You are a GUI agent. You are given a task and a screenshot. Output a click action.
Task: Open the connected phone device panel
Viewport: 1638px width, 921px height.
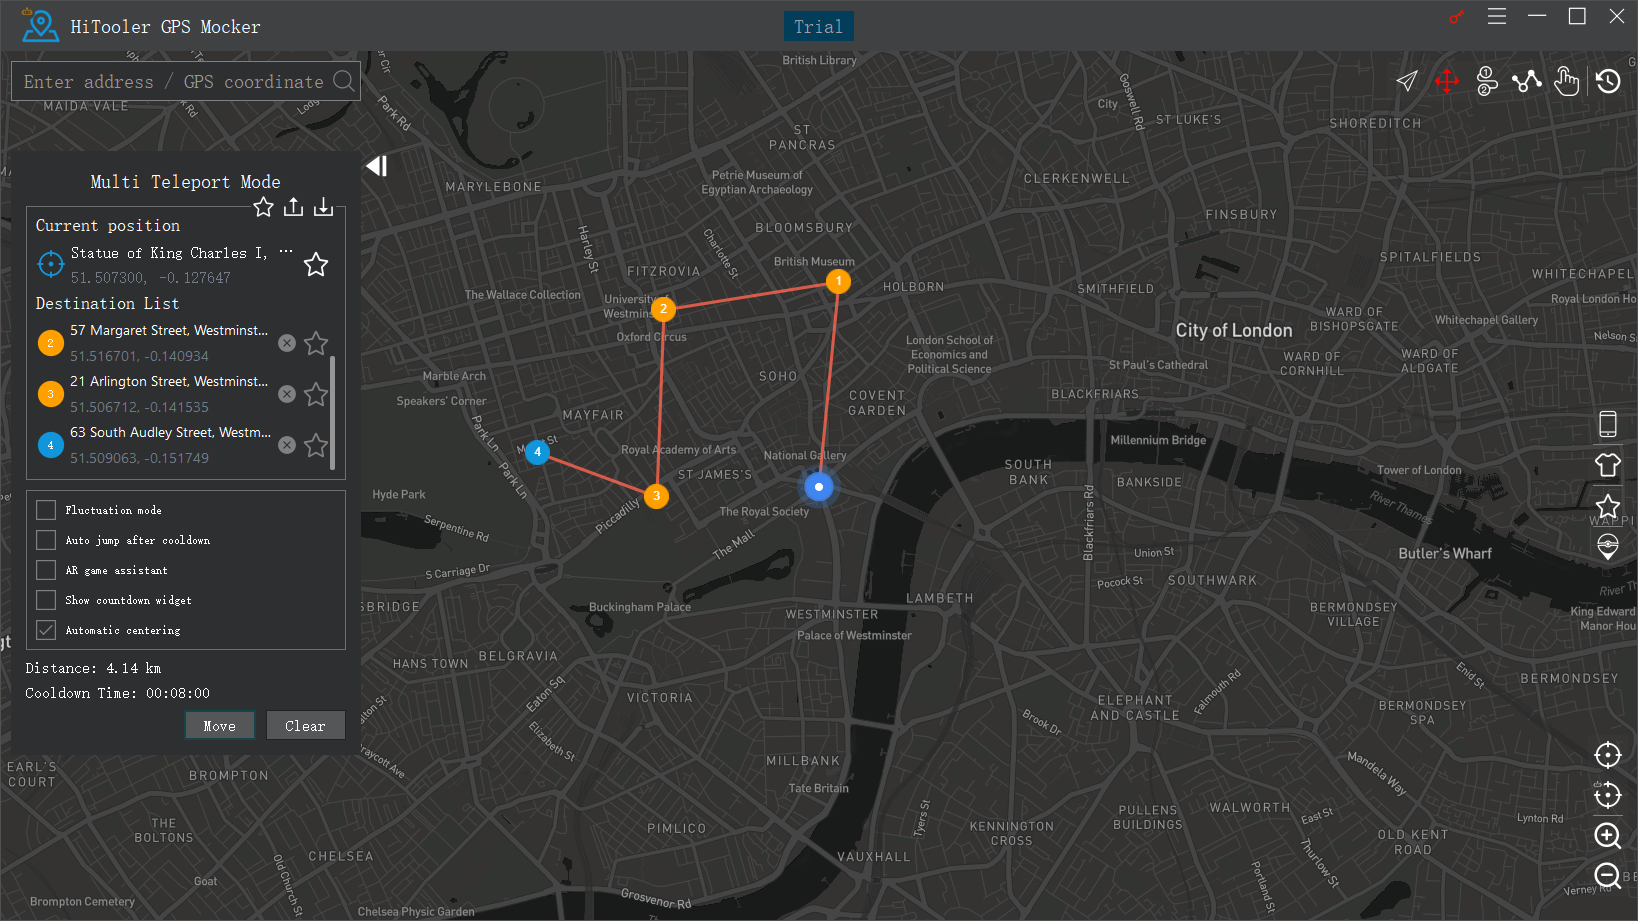coord(1607,423)
